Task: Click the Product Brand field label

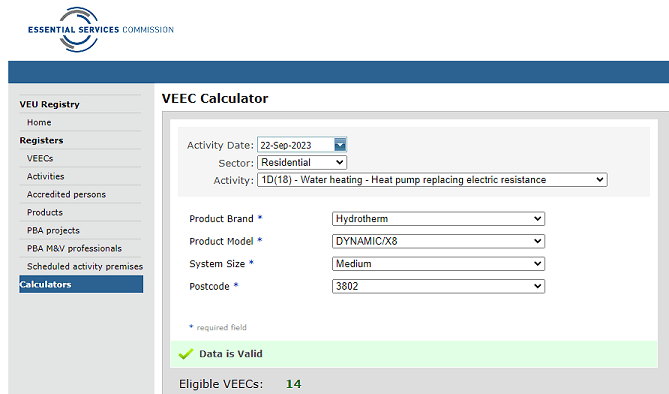Action: [x=221, y=219]
